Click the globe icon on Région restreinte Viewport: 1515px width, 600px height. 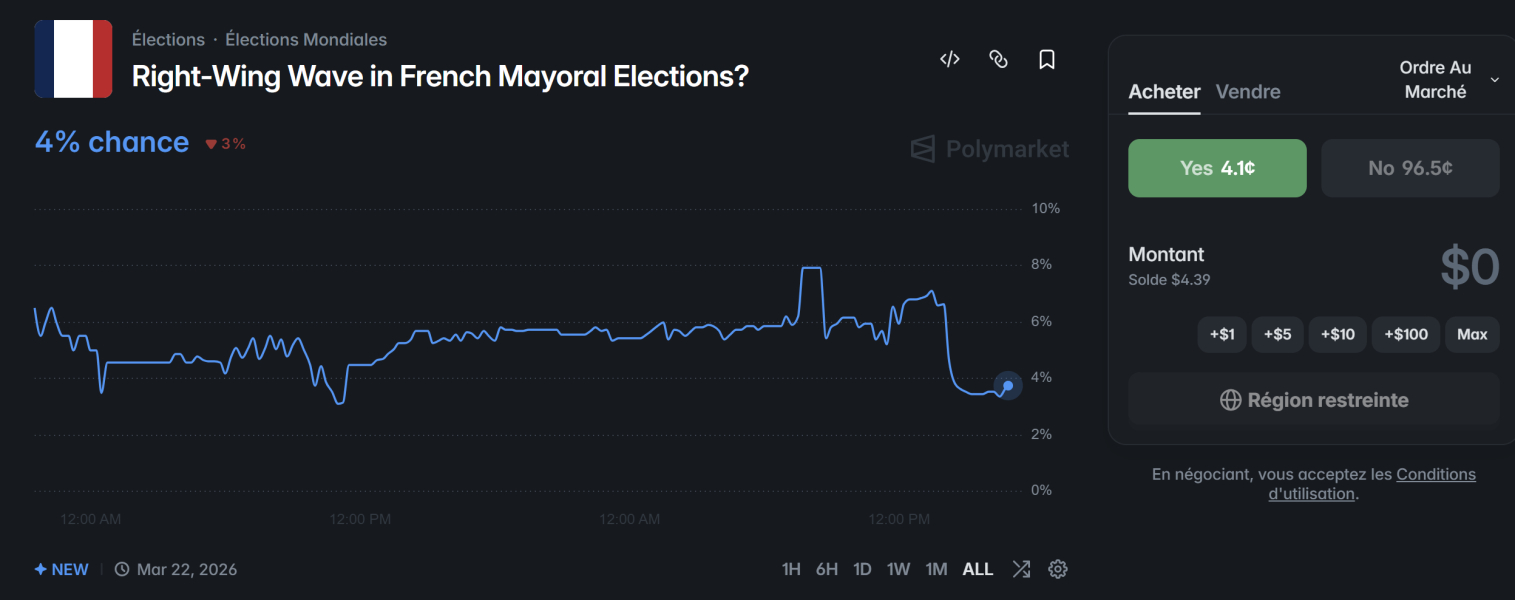[x=1231, y=400]
